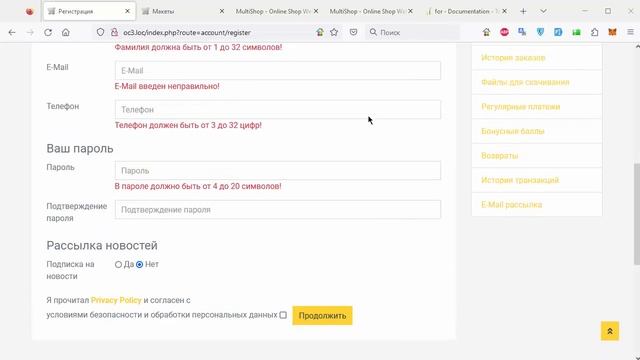The width and height of the screenshot is (640, 360).
Task: Switch to the Макеты tab
Action: pos(183,11)
